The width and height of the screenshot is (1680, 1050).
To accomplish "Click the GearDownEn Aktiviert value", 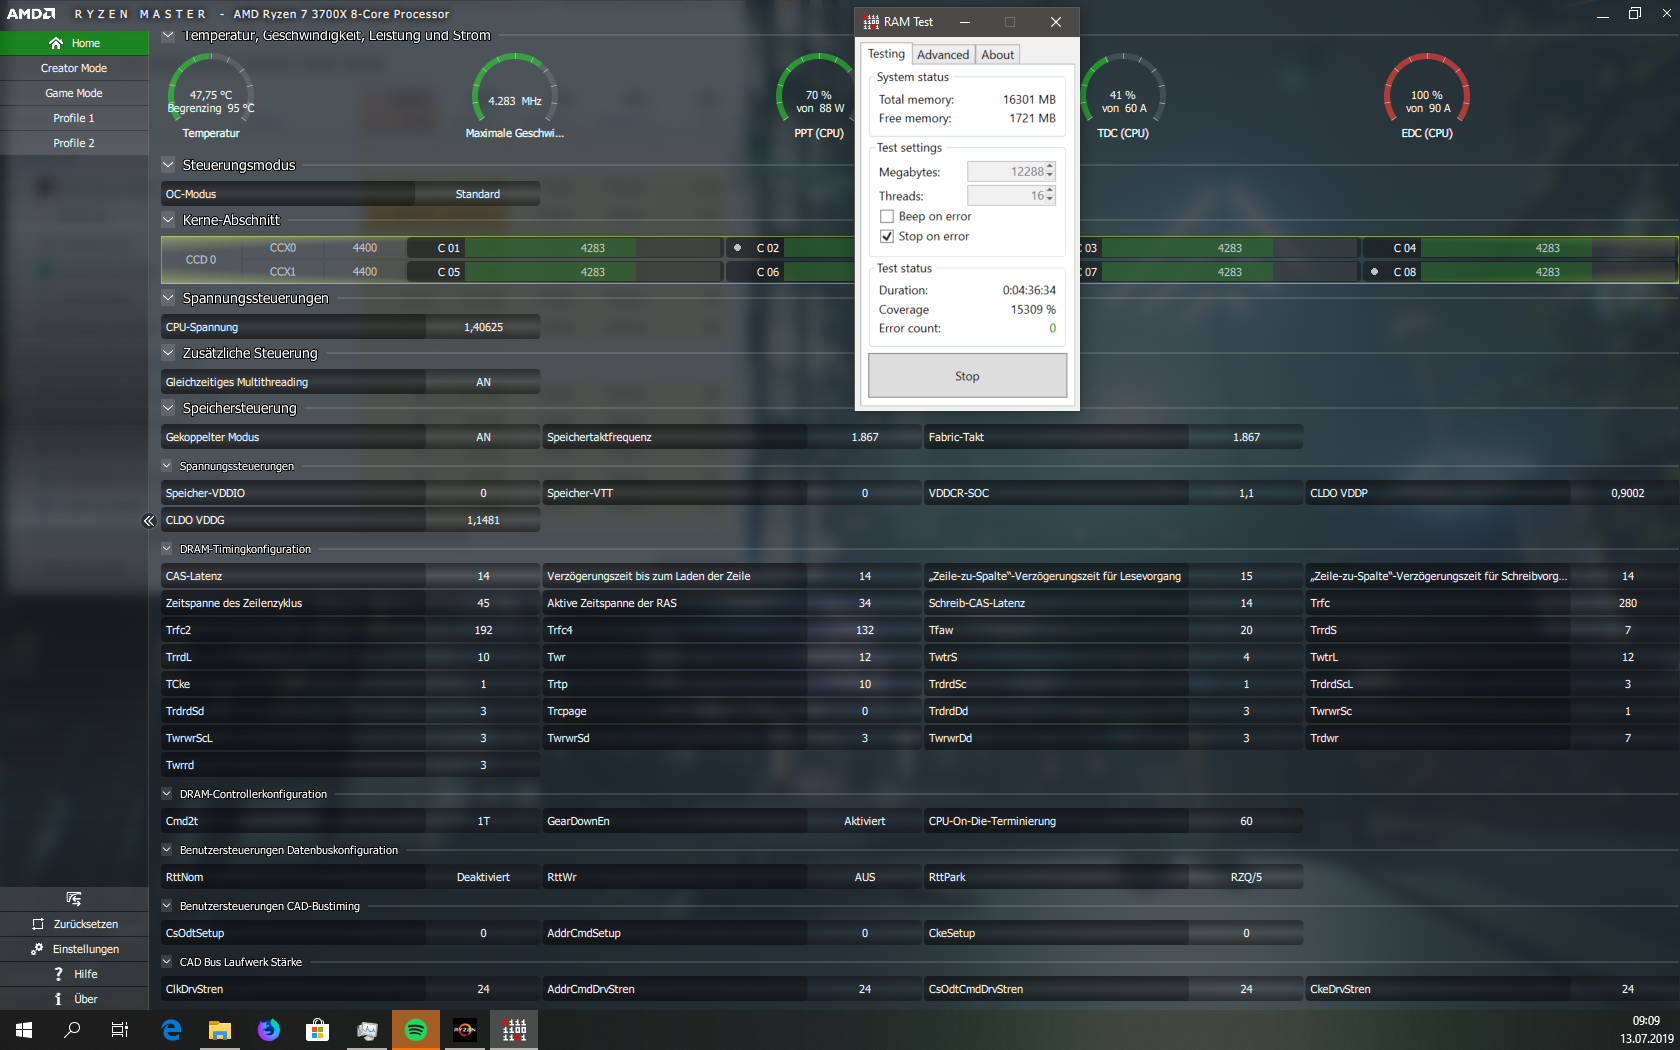I will click(865, 821).
